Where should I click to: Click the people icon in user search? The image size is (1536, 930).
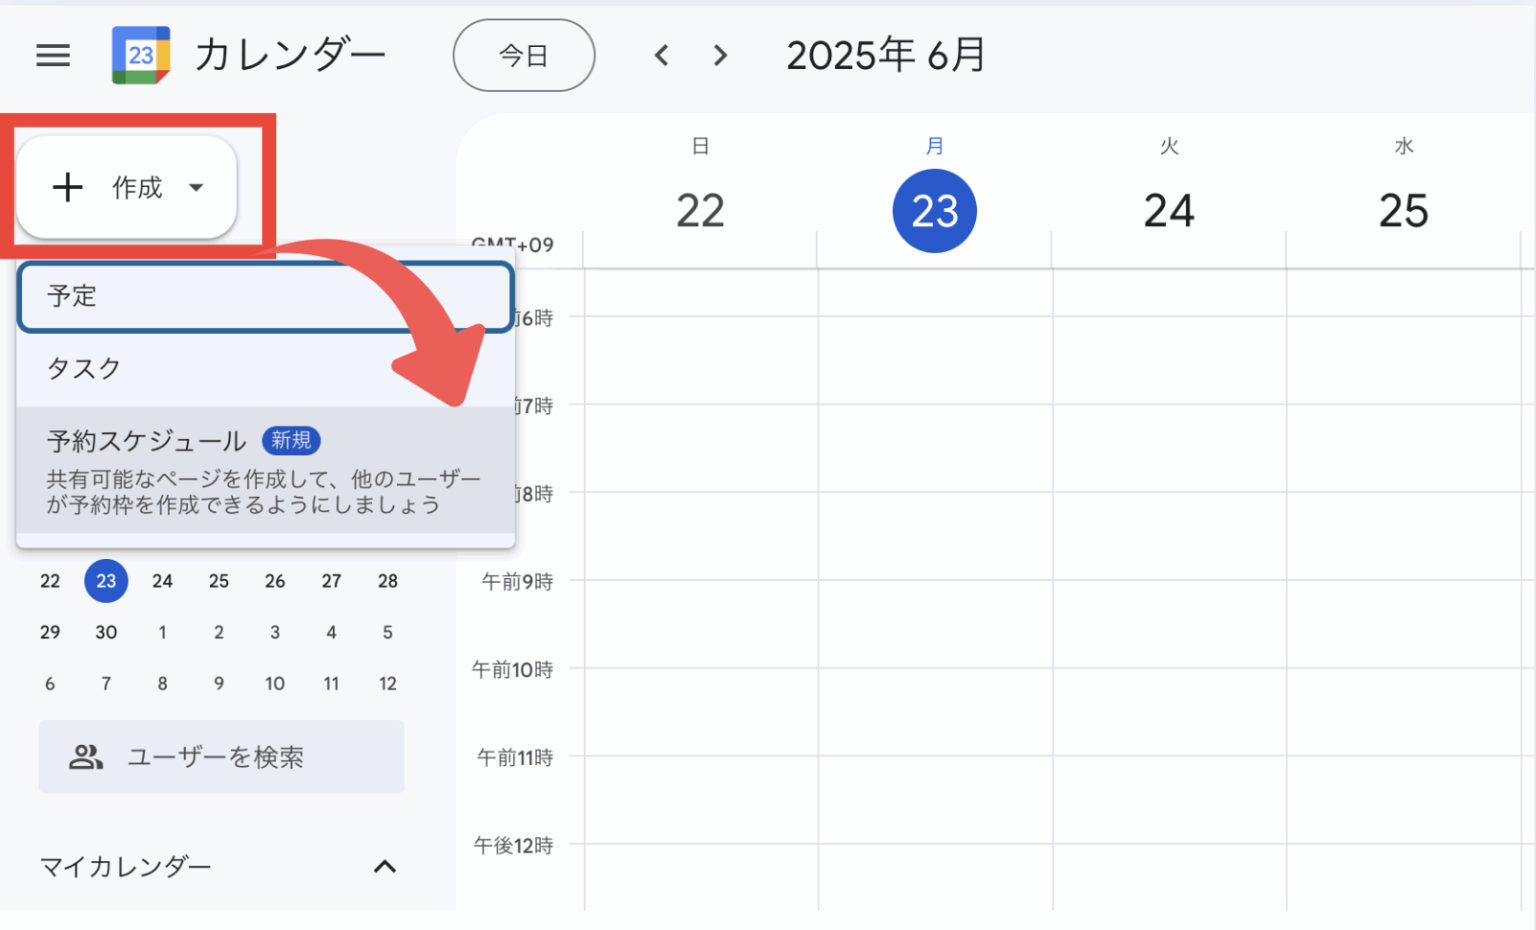click(86, 757)
